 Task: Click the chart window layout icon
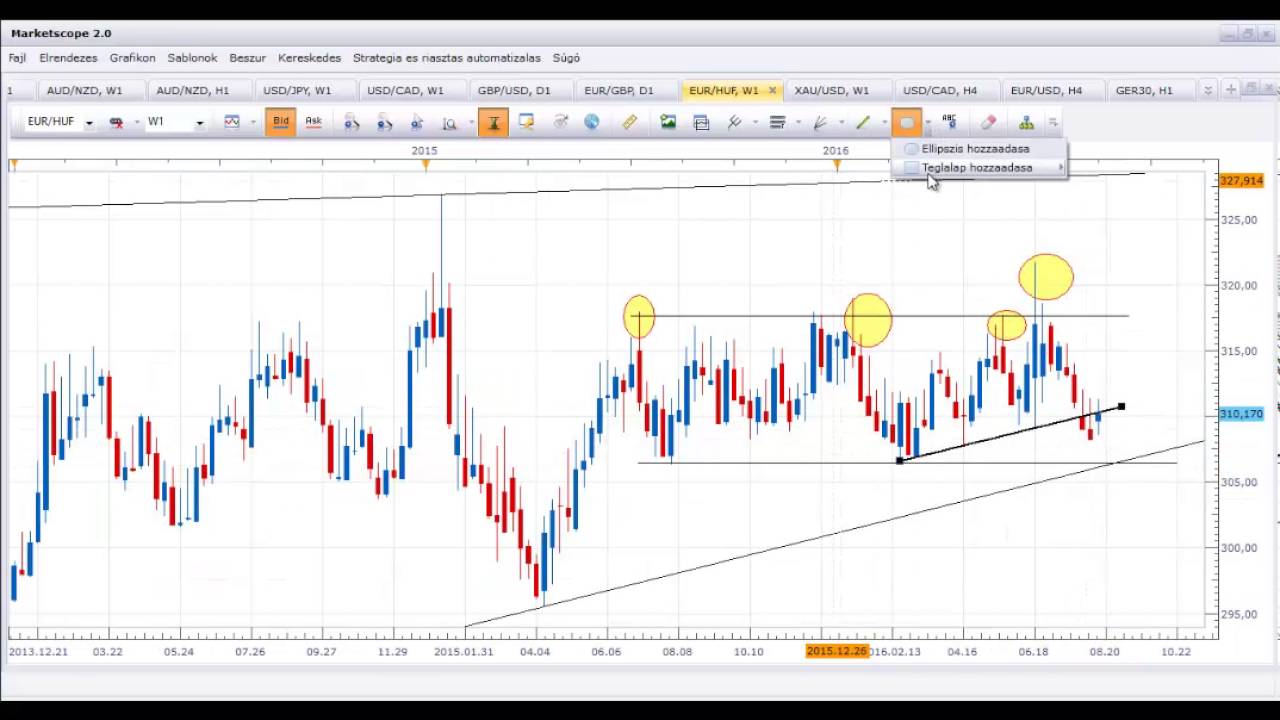(x=701, y=122)
